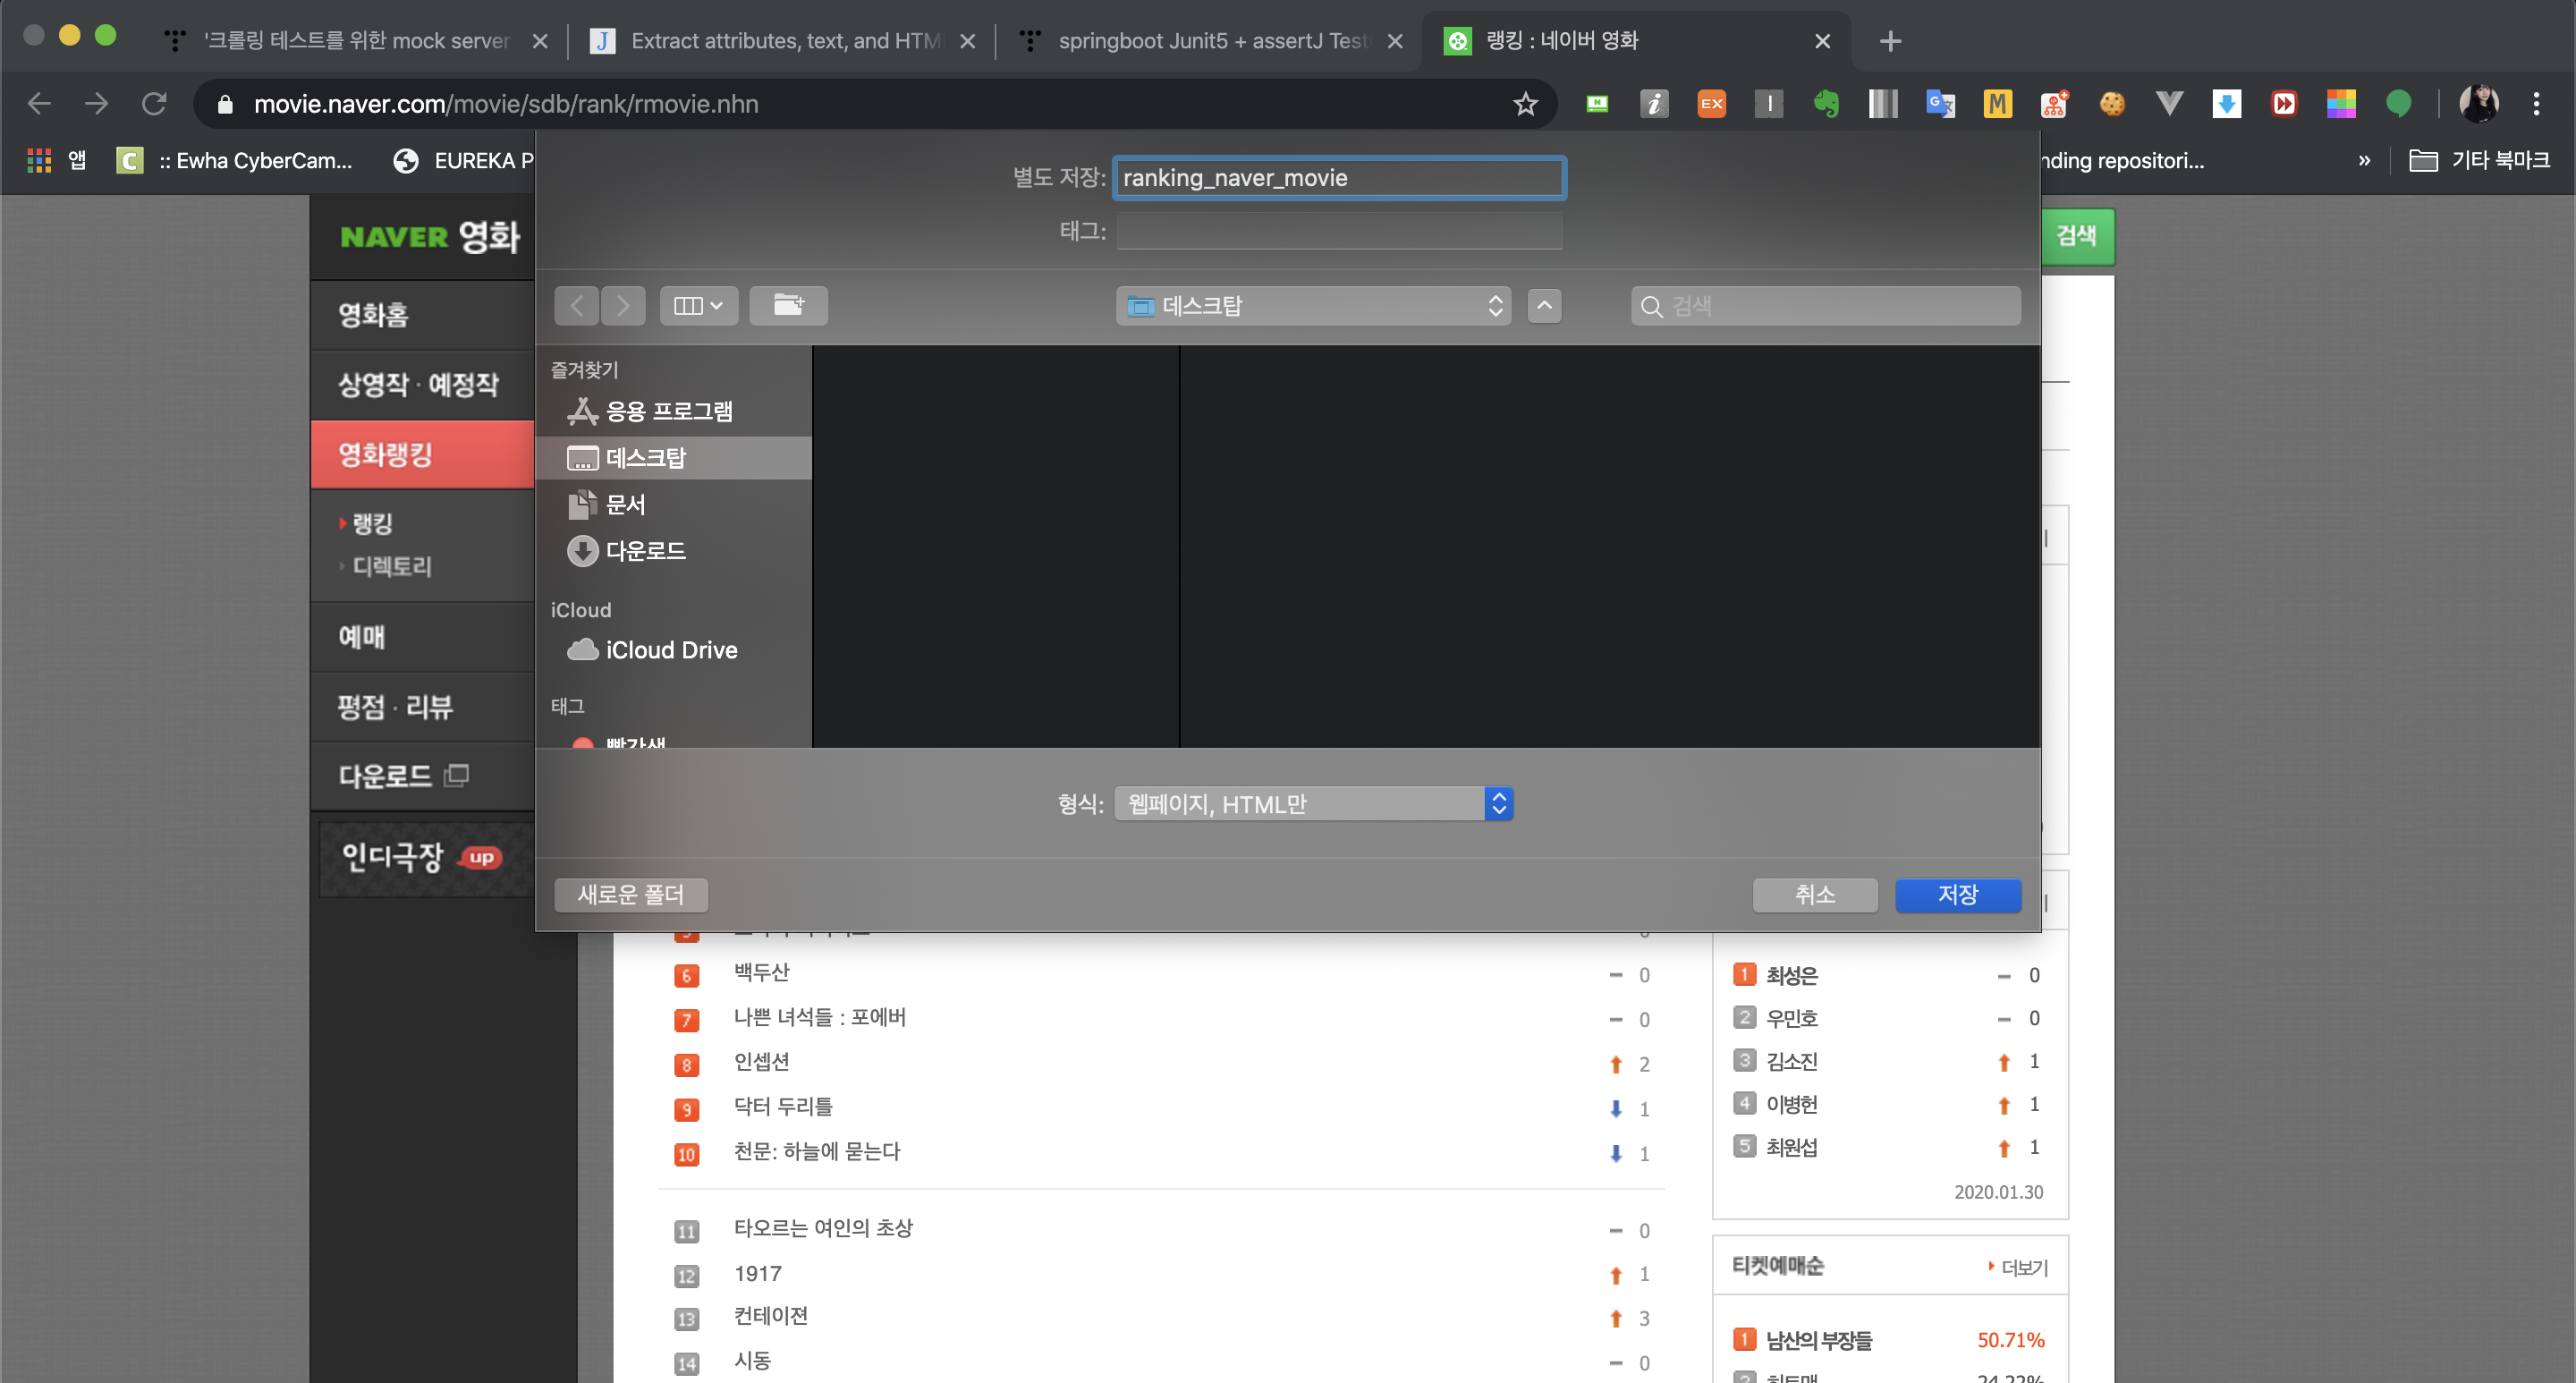The width and height of the screenshot is (2576, 1383).
Task: Click the Evernote elephant extension icon
Action: (1826, 104)
